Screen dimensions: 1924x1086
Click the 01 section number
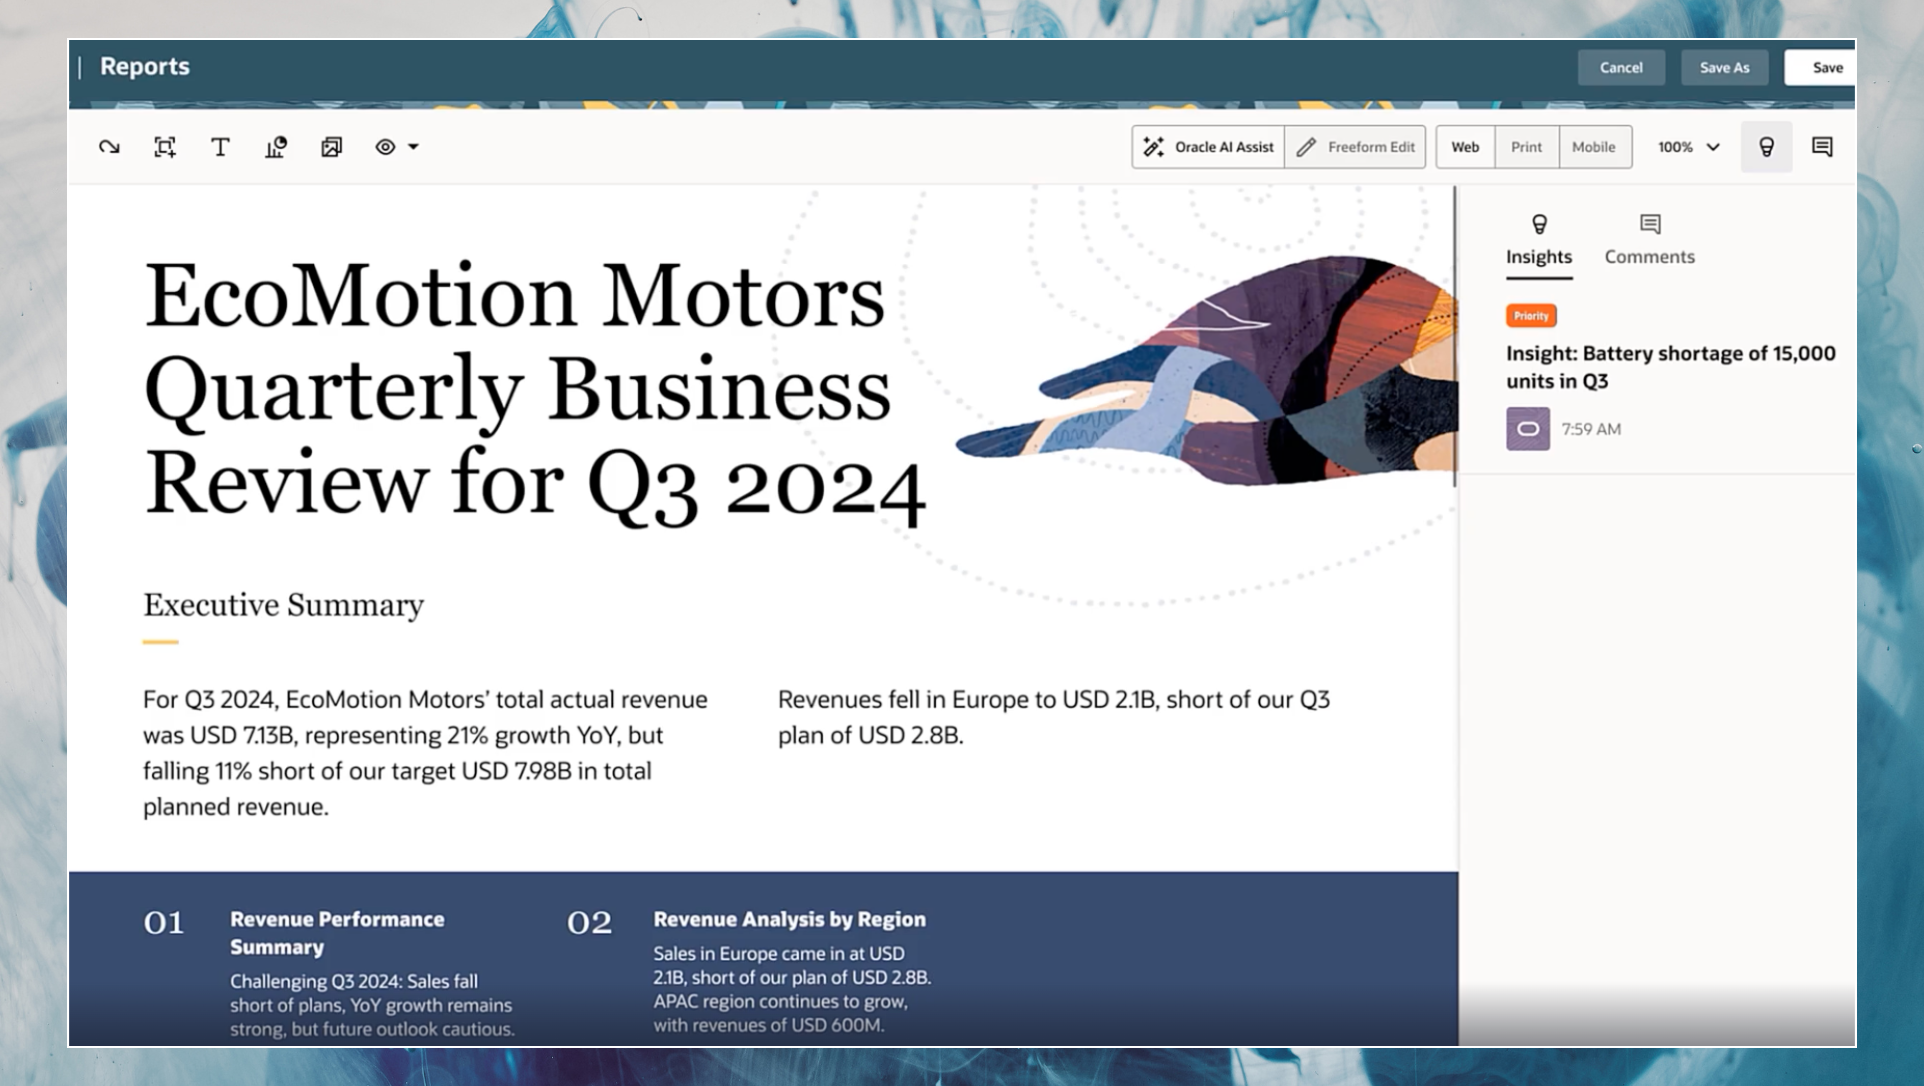(x=164, y=922)
